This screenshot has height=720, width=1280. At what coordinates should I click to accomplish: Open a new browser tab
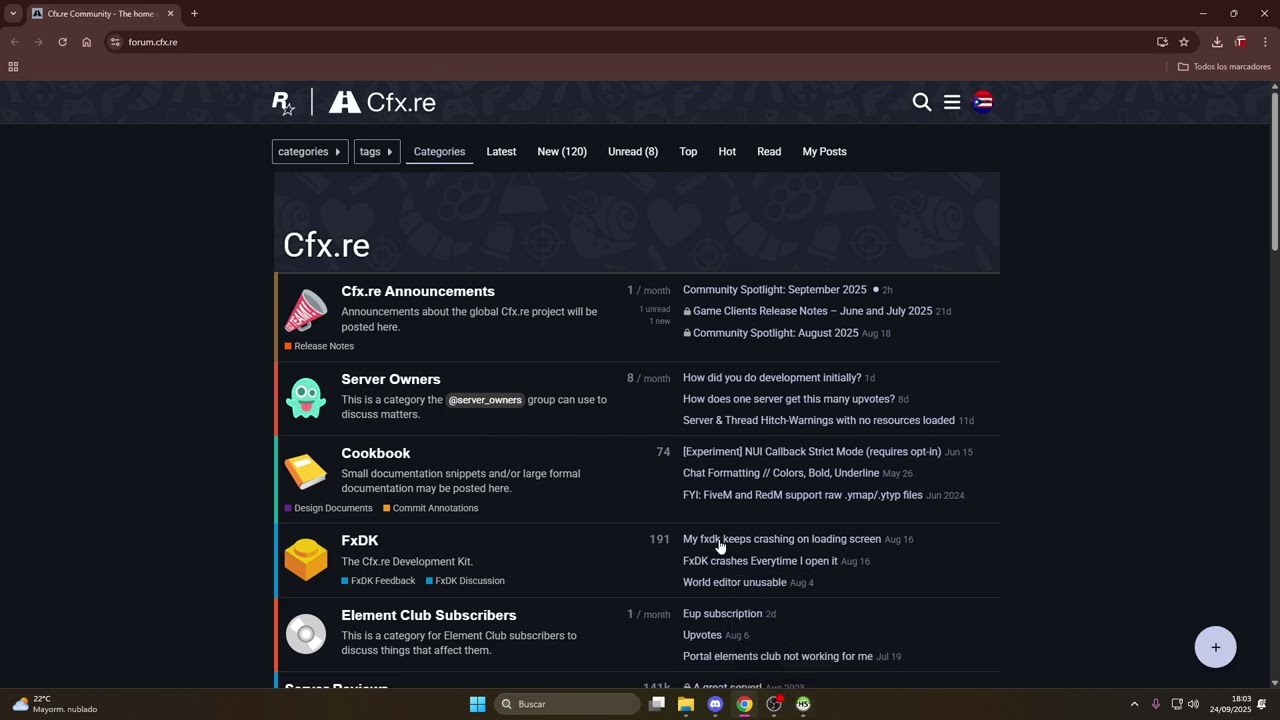[194, 14]
